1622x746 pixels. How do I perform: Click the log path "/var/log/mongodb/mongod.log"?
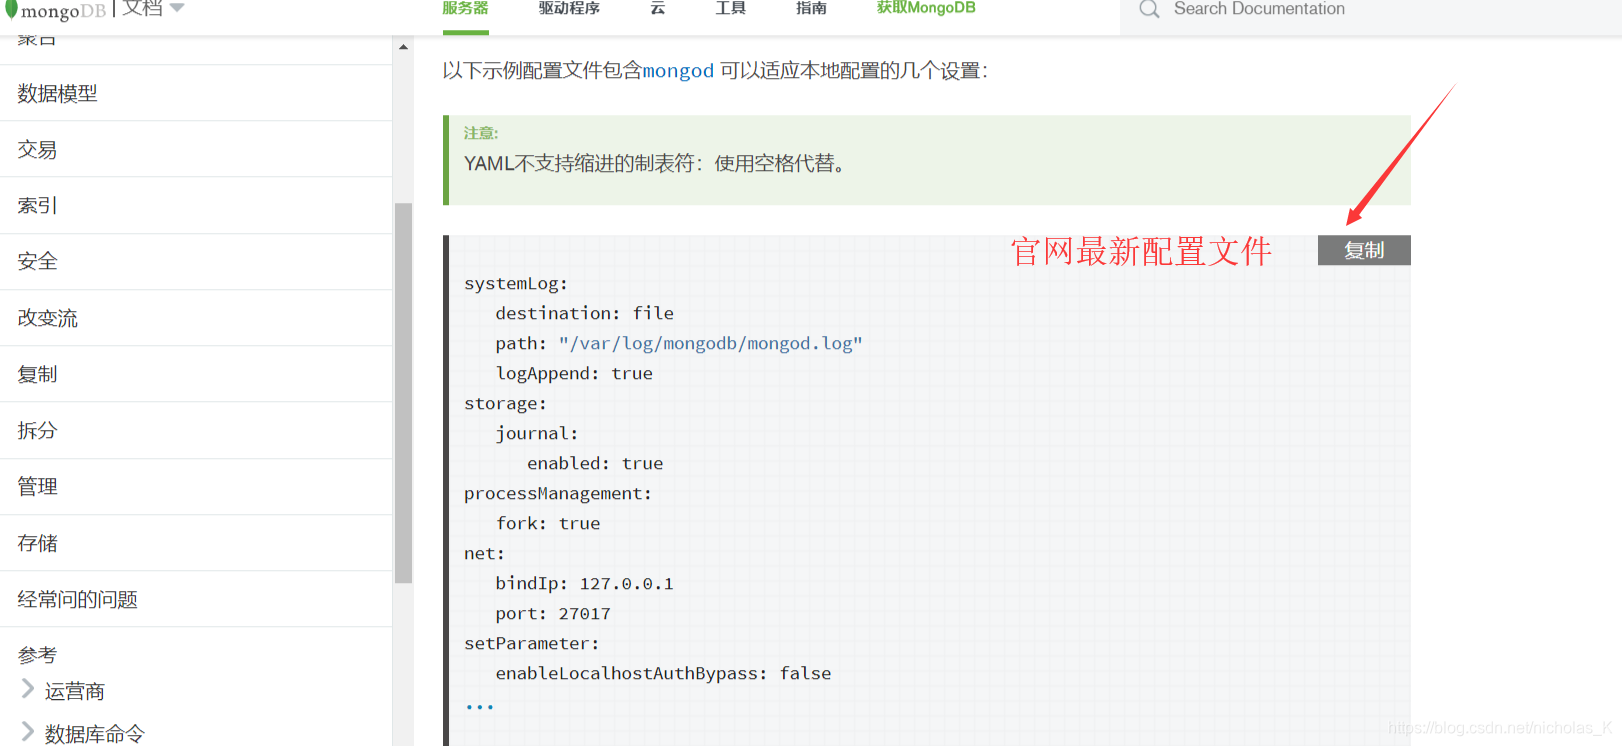pyautogui.click(x=710, y=343)
